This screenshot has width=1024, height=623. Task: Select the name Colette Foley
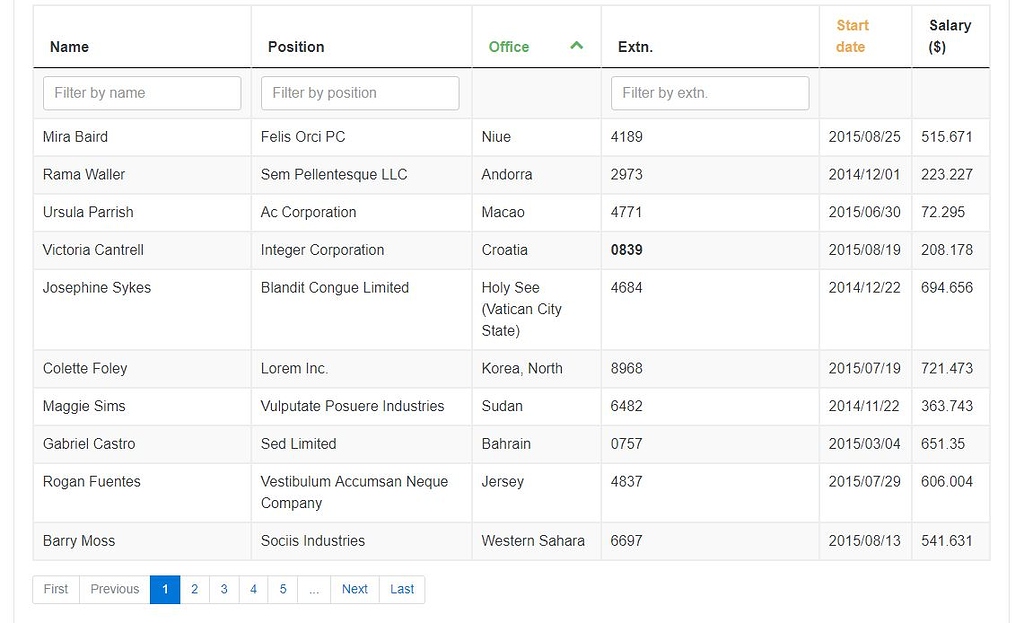click(85, 368)
